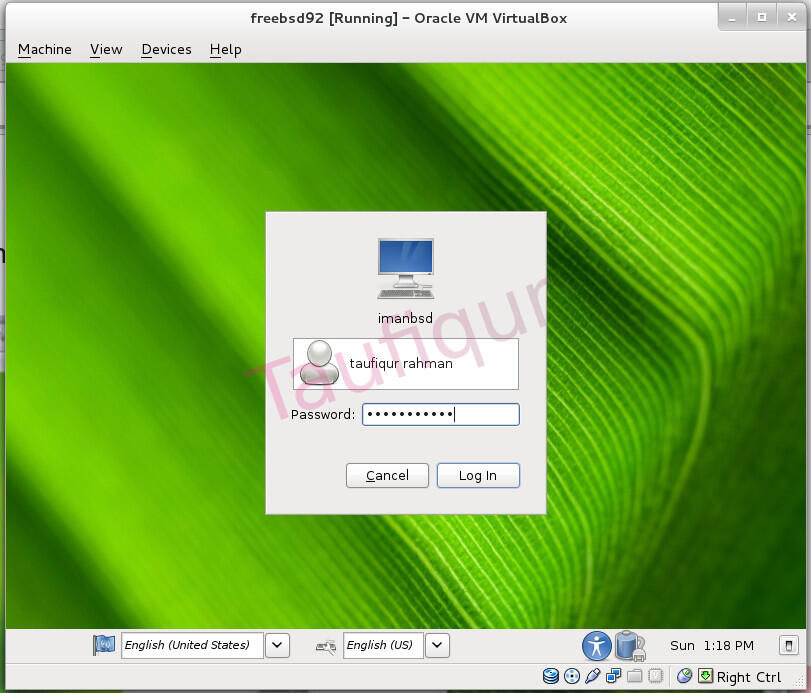Open the English (US) keyboard layout combo box

coord(383,645)
